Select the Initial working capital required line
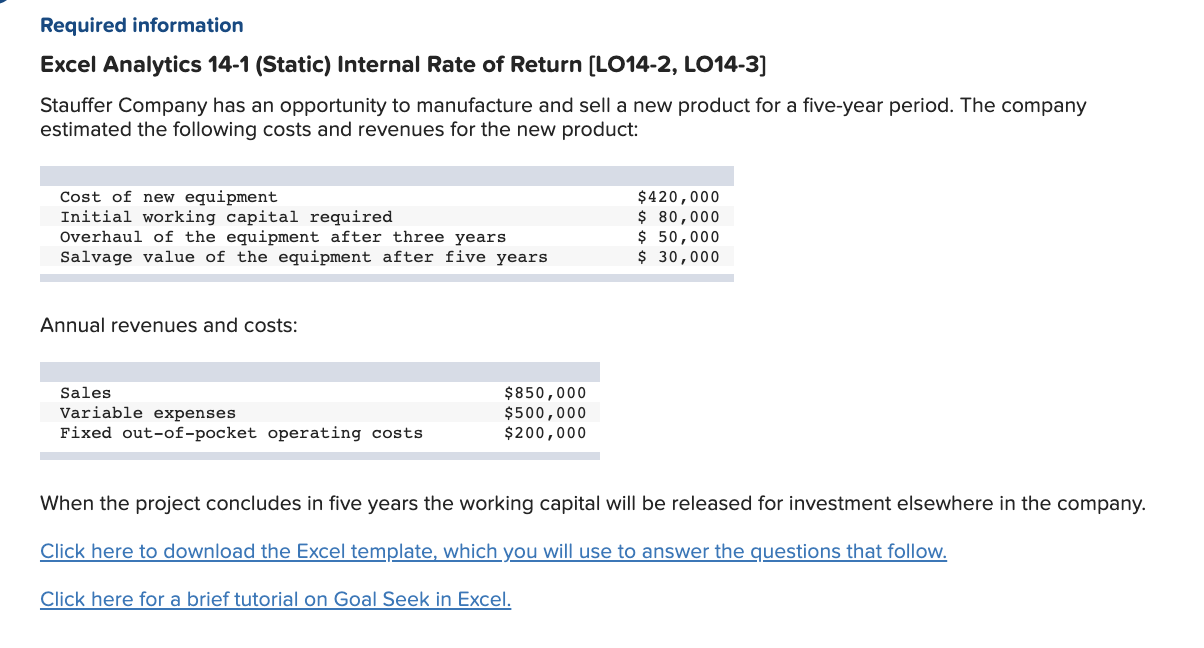Viewport: 1204px width, 648px height. click(x=225, y=216)
